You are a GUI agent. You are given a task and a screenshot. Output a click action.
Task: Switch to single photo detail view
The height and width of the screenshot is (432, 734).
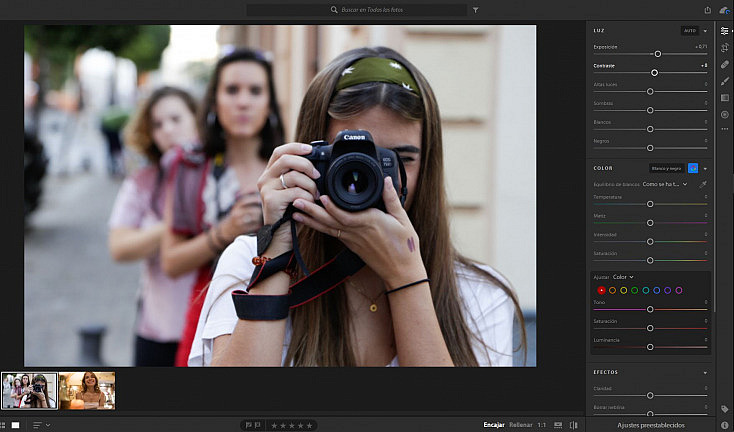pos(15,425)
